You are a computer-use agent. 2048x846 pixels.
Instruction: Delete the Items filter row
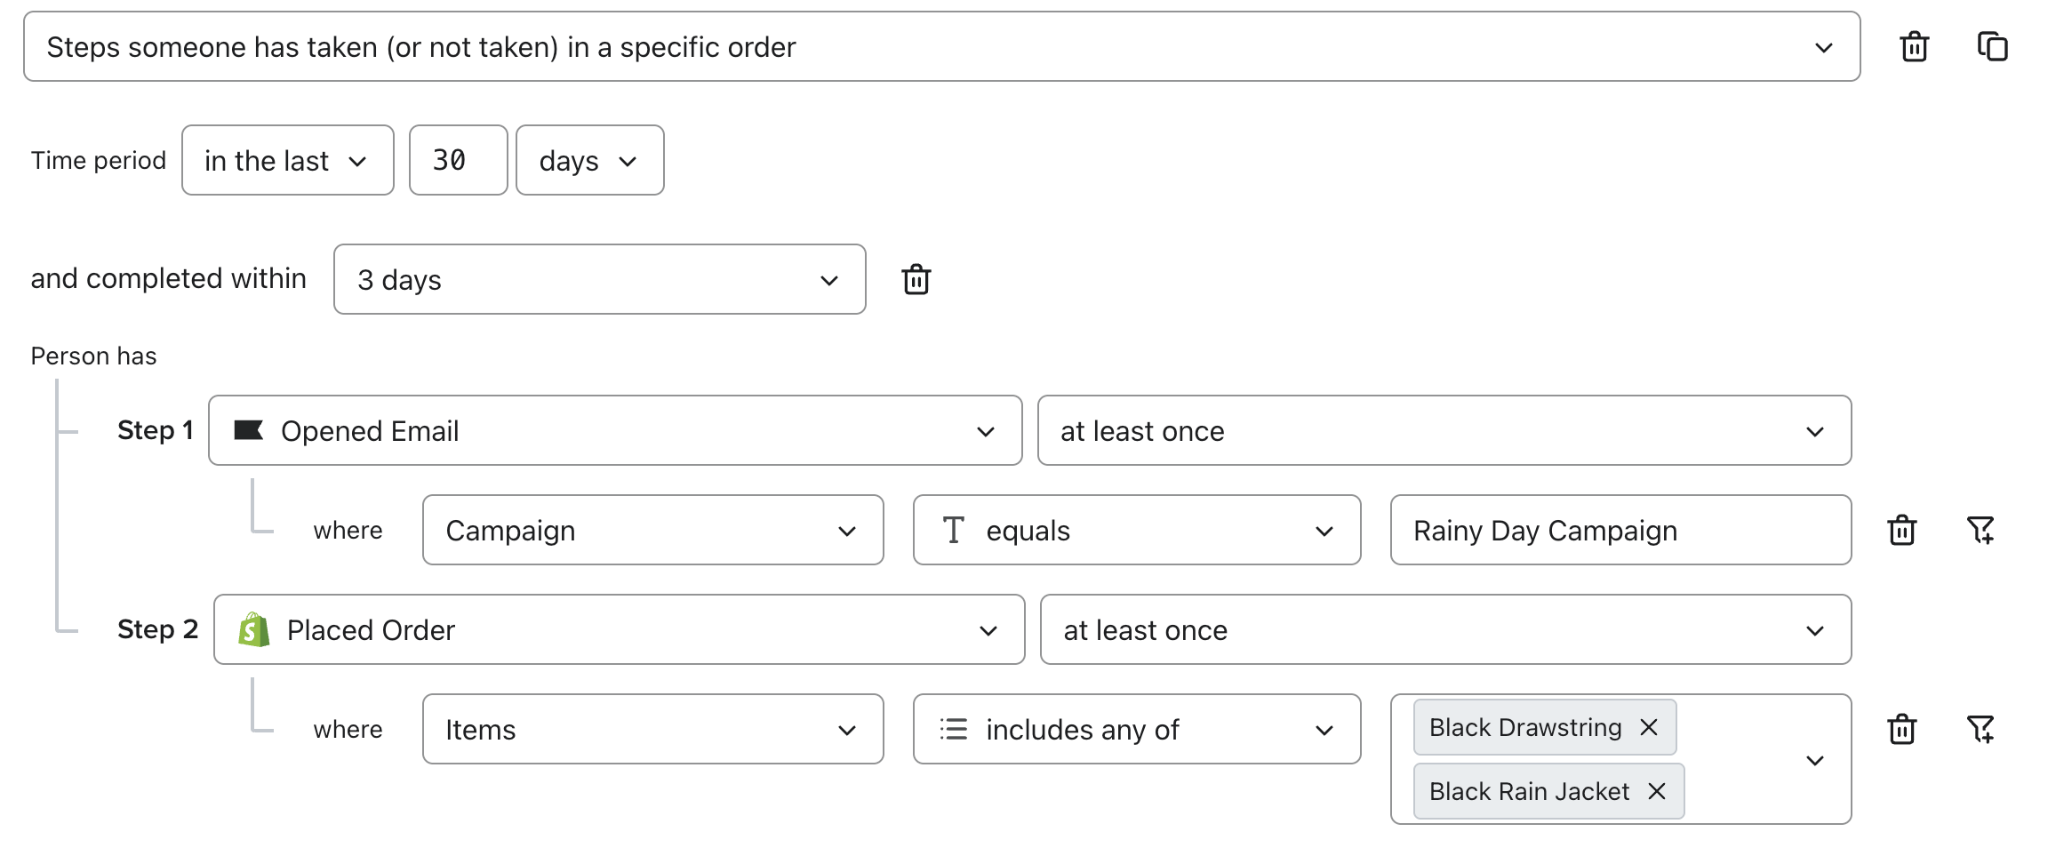tap(1901, 730)
